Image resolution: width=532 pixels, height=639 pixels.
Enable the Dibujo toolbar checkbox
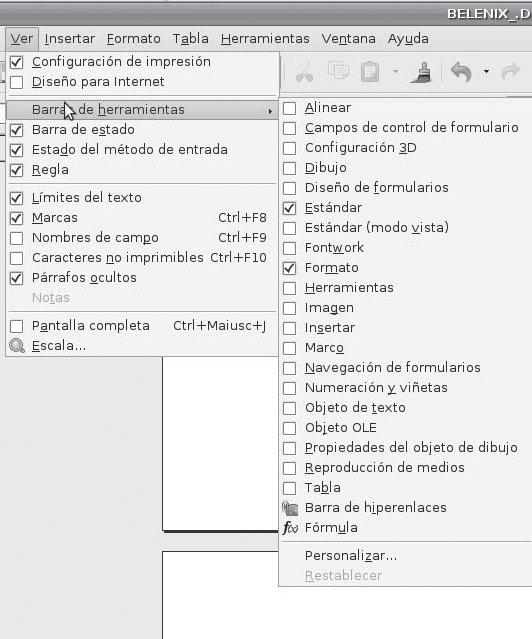coord(289,168)
